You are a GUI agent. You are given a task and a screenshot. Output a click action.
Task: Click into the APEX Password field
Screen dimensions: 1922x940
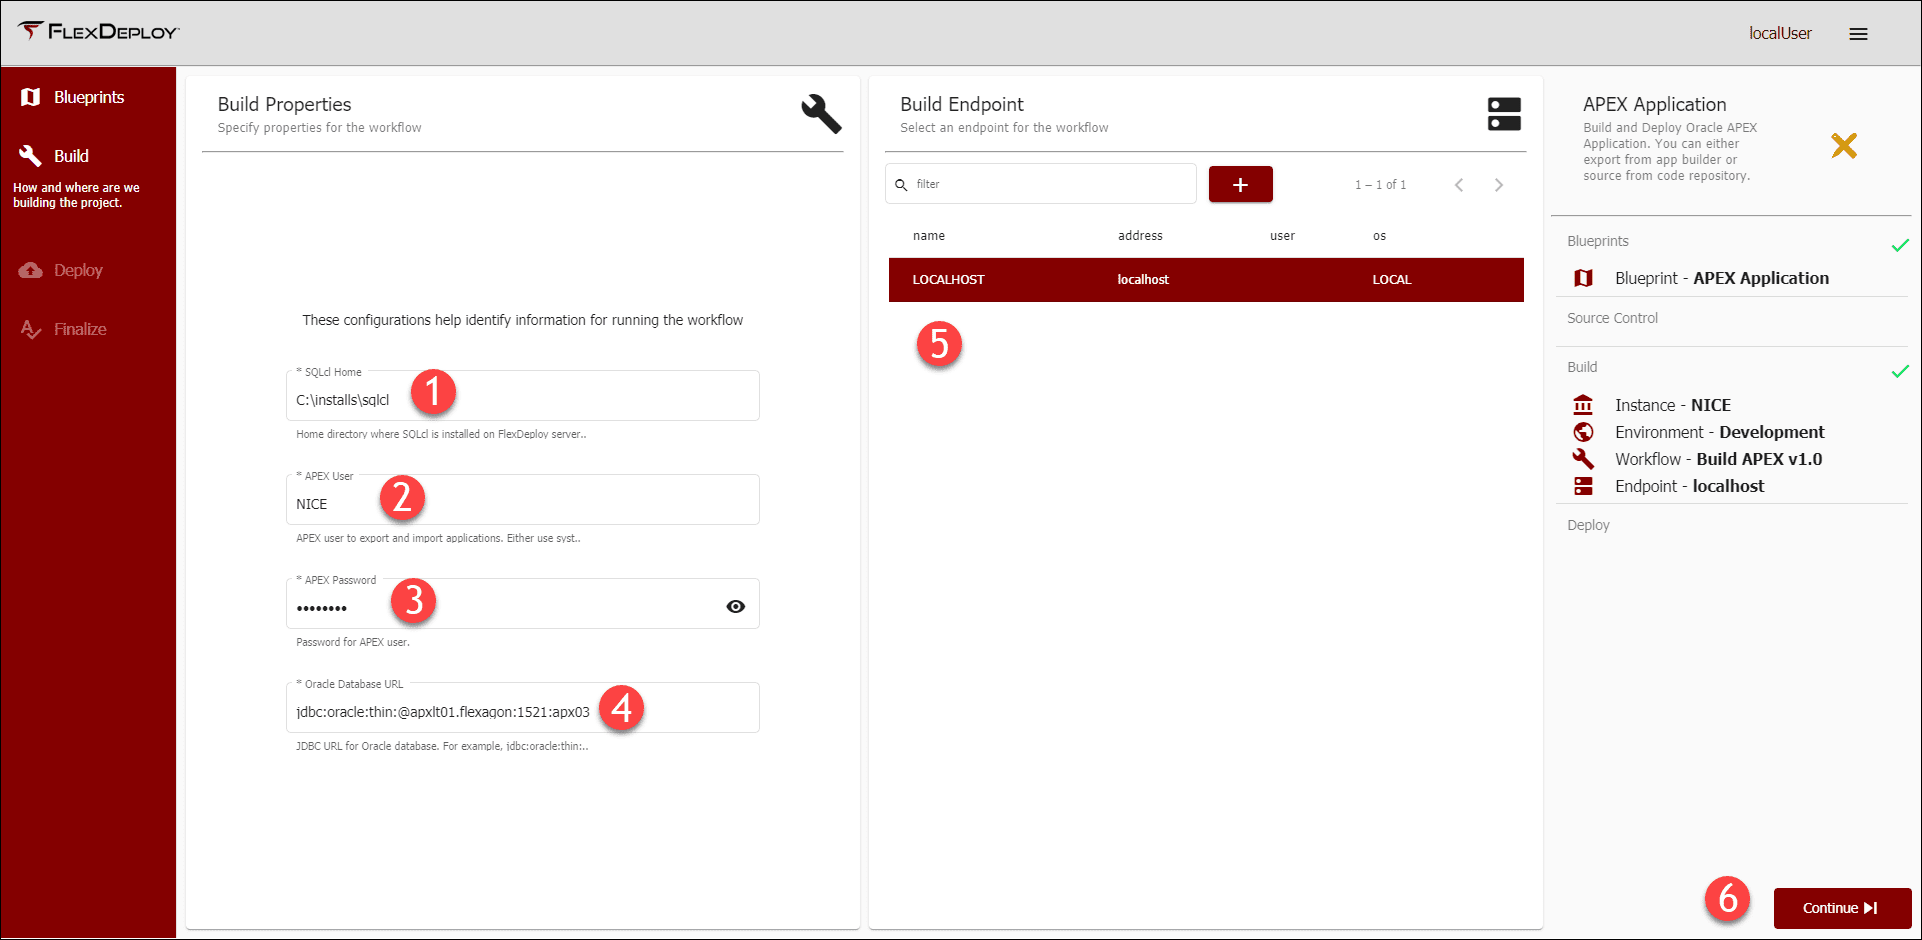tap(522, 604)
